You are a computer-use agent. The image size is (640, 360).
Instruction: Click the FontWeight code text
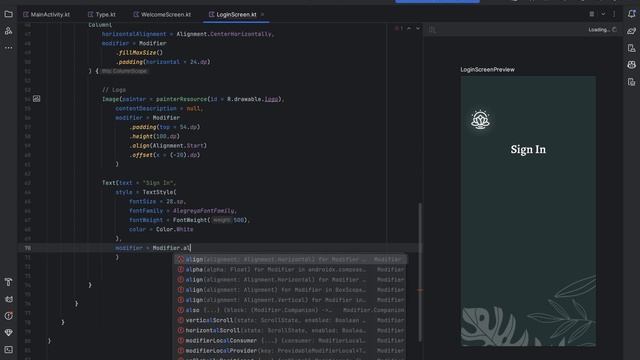(190, 220)
